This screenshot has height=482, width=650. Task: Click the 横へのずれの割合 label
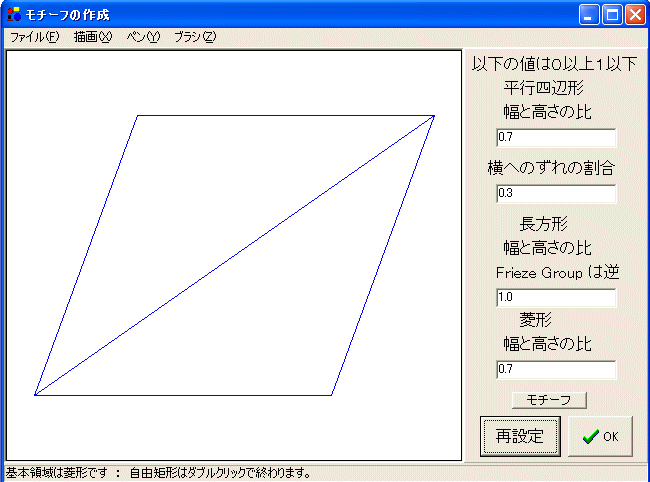[x=551, y=168]
